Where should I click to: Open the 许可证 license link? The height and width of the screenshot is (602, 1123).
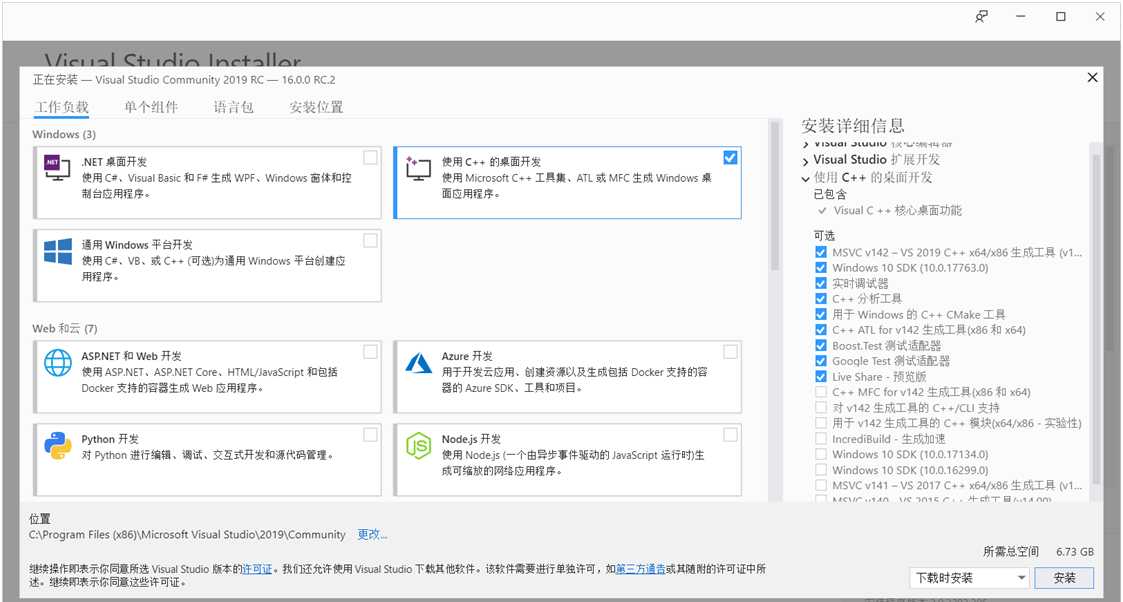(x=257, y=569)
